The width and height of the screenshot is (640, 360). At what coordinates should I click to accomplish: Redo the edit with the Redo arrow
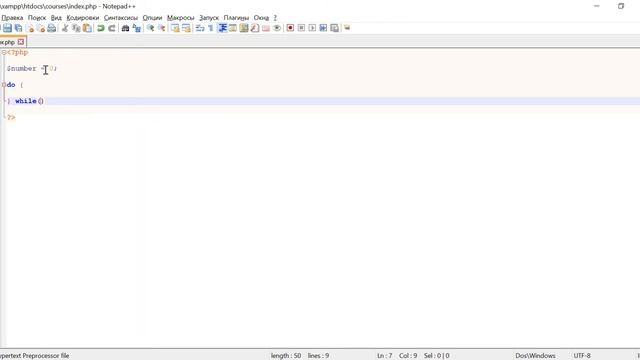tap(111, 28)
